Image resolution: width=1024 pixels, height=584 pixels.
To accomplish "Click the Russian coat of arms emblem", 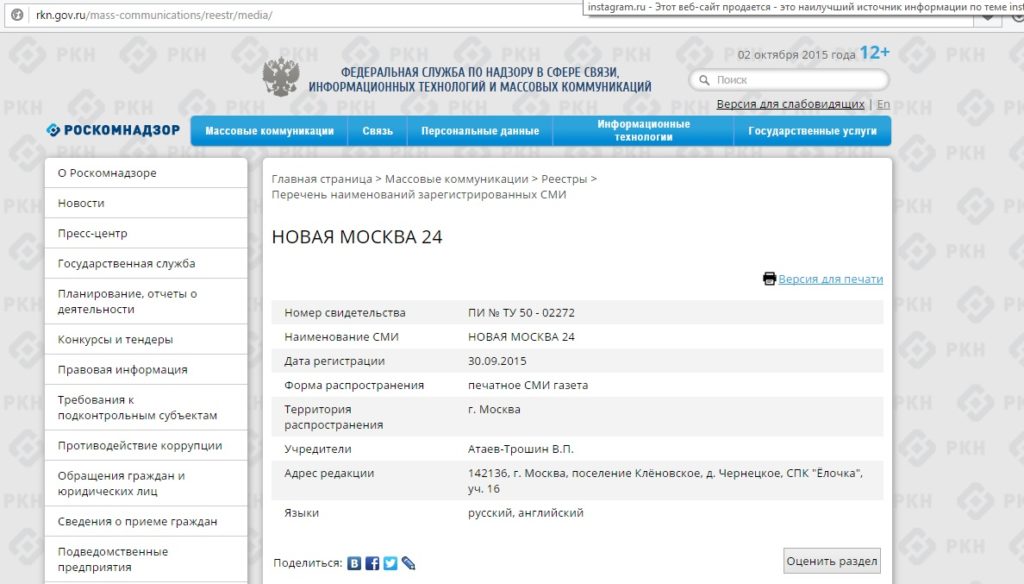I will click(x=281, y=77).
